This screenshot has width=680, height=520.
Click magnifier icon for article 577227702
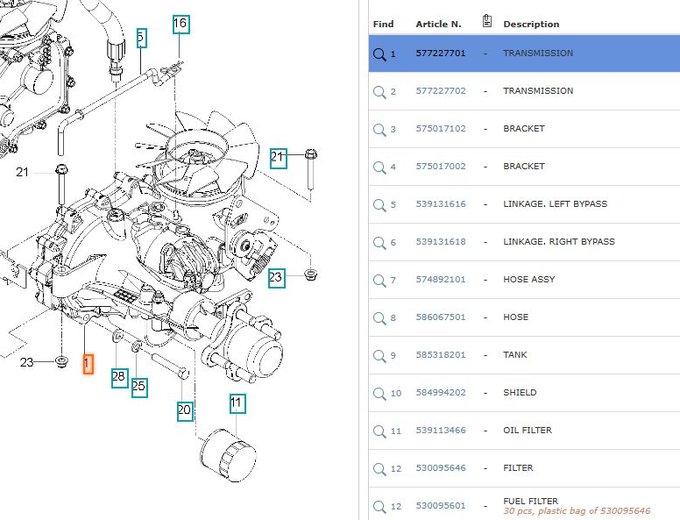(379, 92)
